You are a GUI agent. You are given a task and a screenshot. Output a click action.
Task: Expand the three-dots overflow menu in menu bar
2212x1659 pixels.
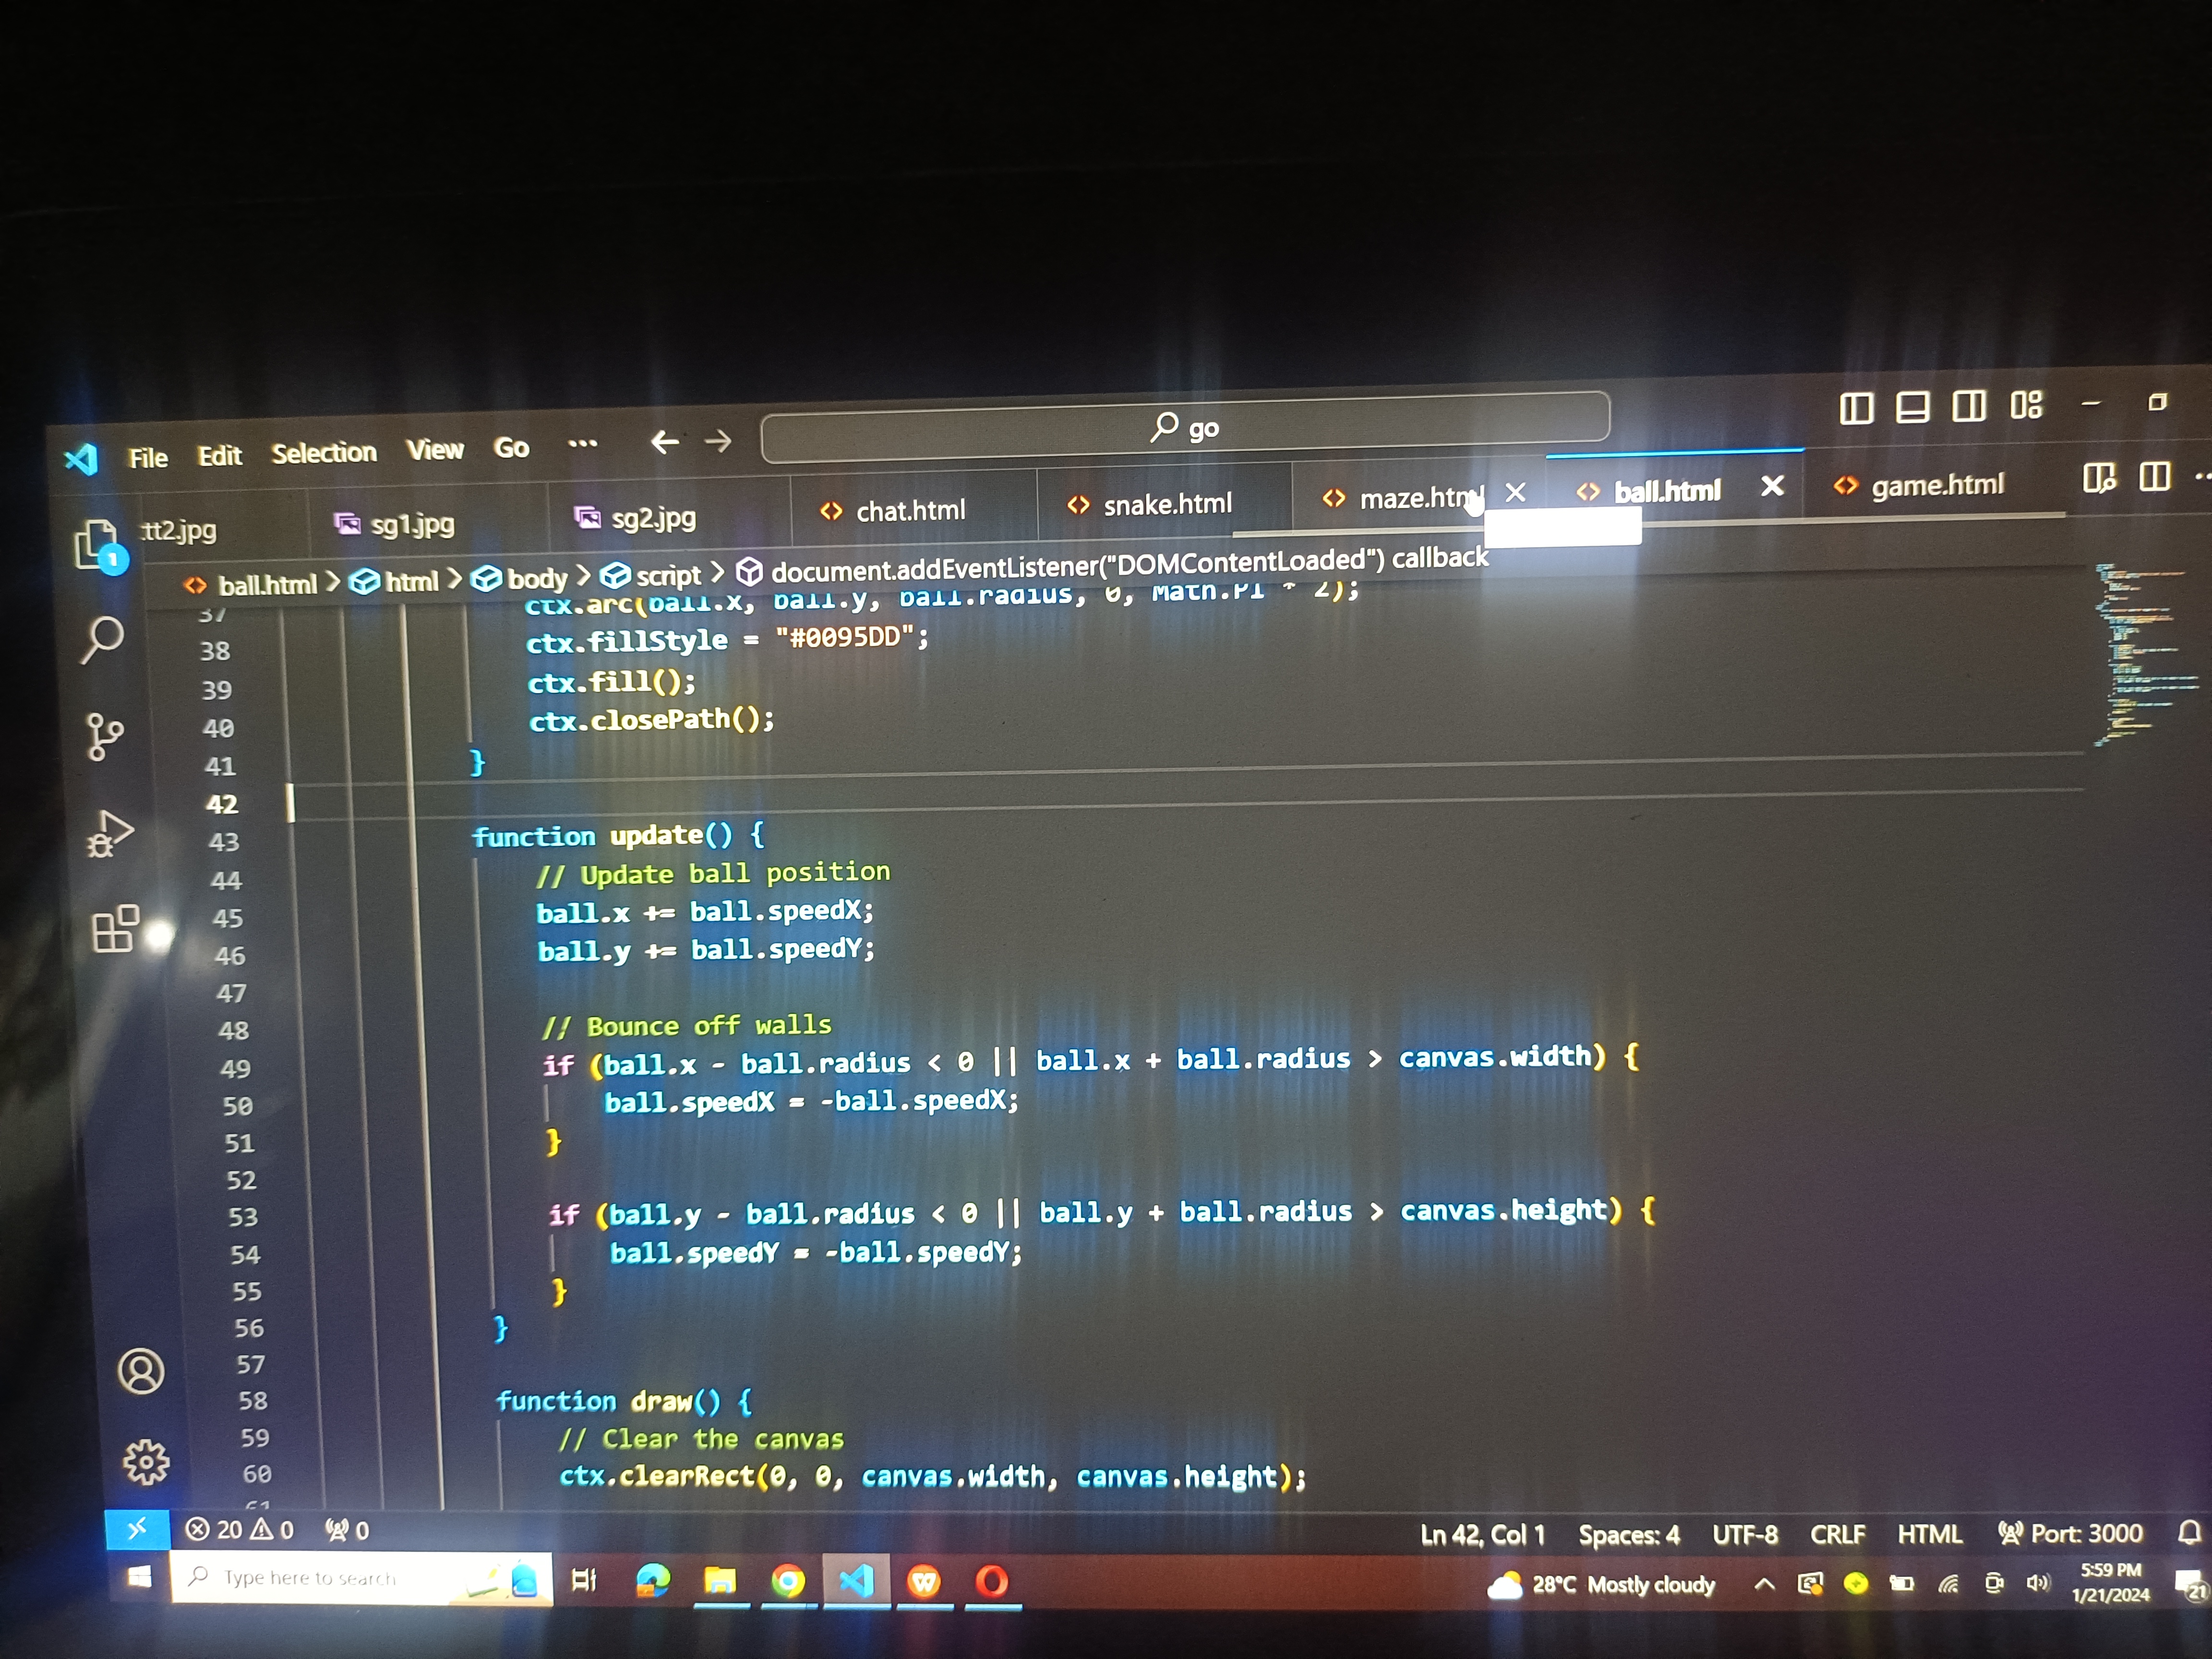(582, 444)
